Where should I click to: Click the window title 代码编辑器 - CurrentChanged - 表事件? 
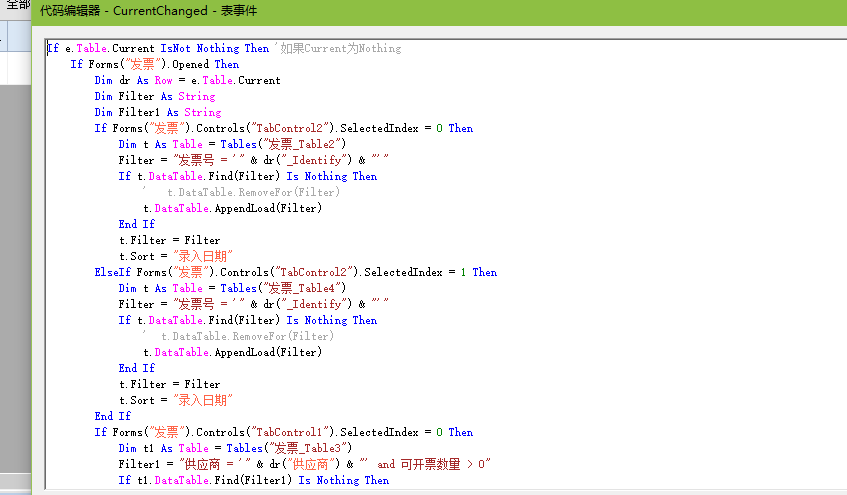tap(149, 11)
